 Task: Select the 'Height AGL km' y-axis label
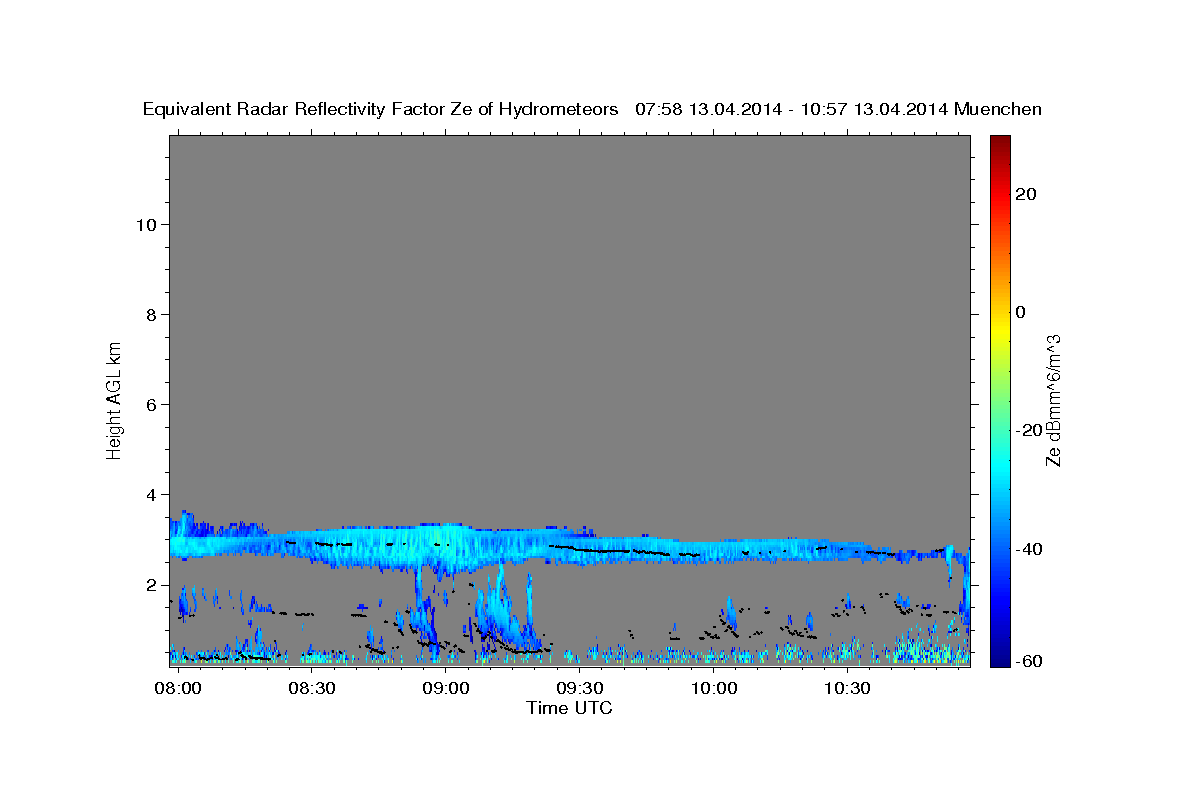tap(115, 399)
